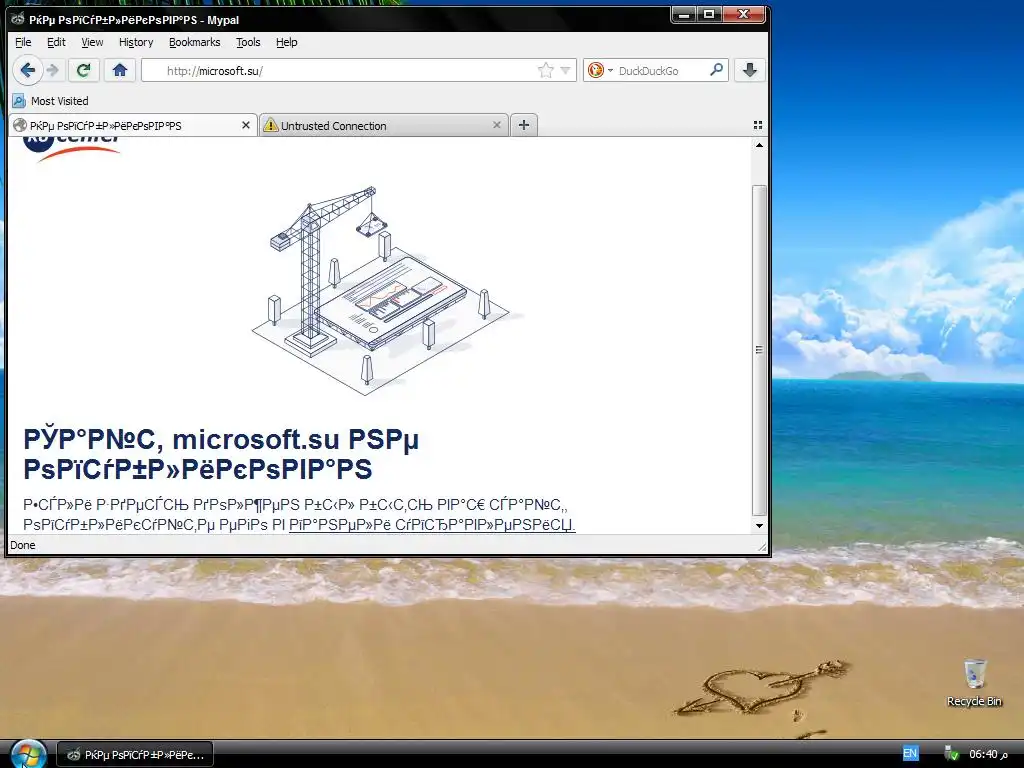
Task: Maximize the Mypal window
Action: point(708,14)
